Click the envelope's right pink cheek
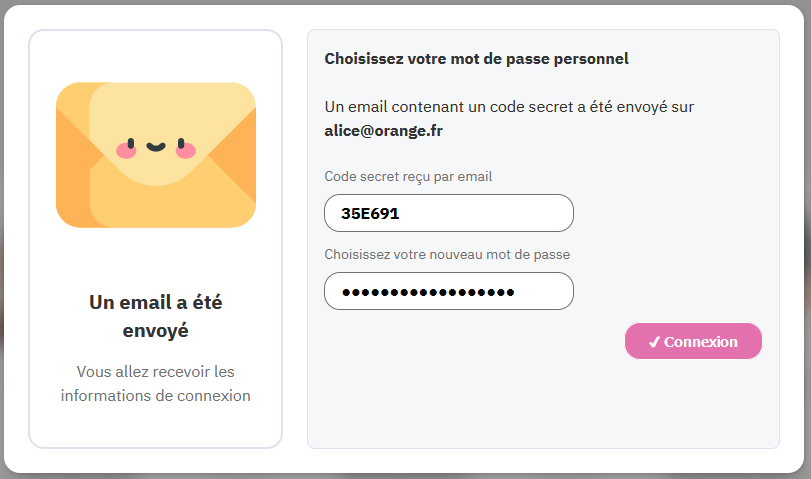The width and height of the screenshot is (811, 479). (185, 151)
